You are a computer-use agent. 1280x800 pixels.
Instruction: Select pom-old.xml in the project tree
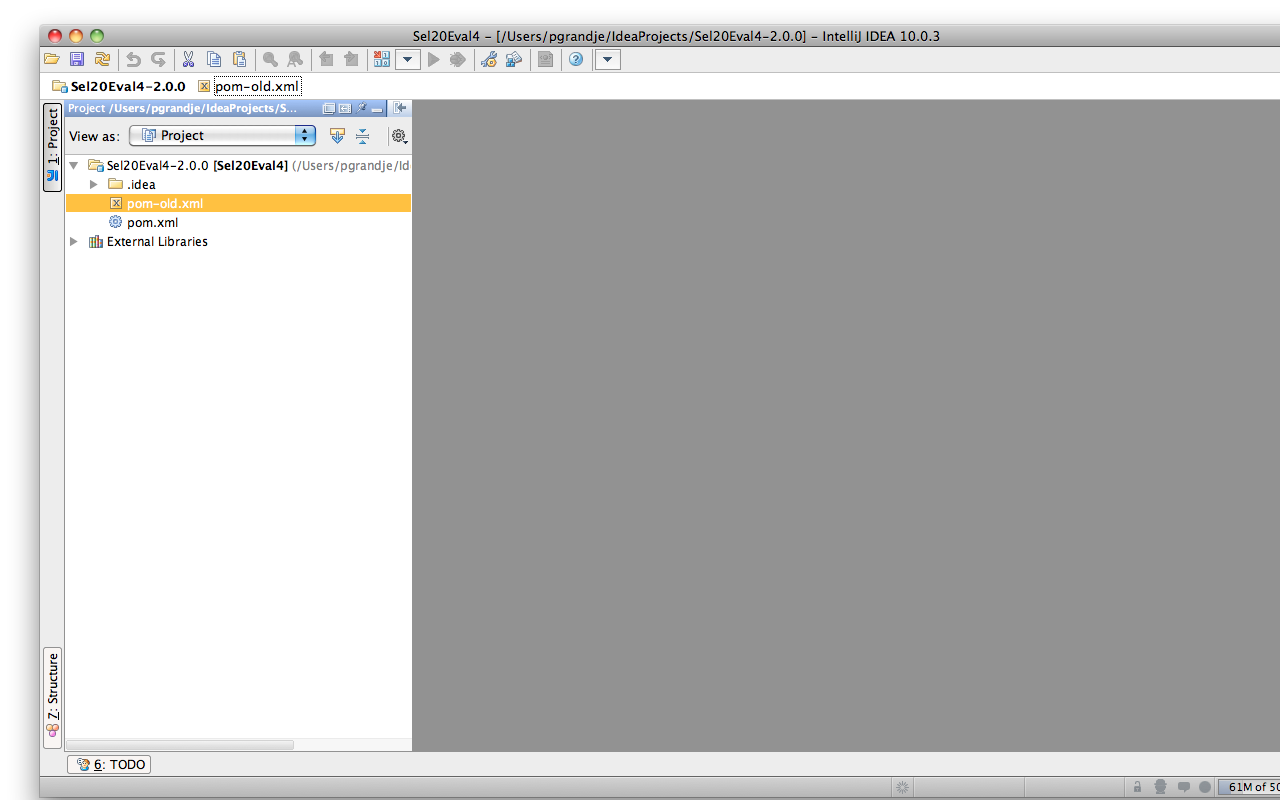pyautogui.click(x=238, y=203)
